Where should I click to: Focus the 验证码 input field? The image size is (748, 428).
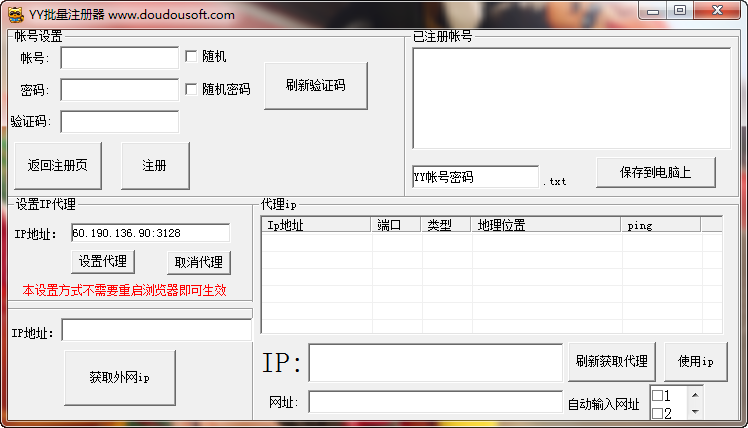tap(120, 122)
